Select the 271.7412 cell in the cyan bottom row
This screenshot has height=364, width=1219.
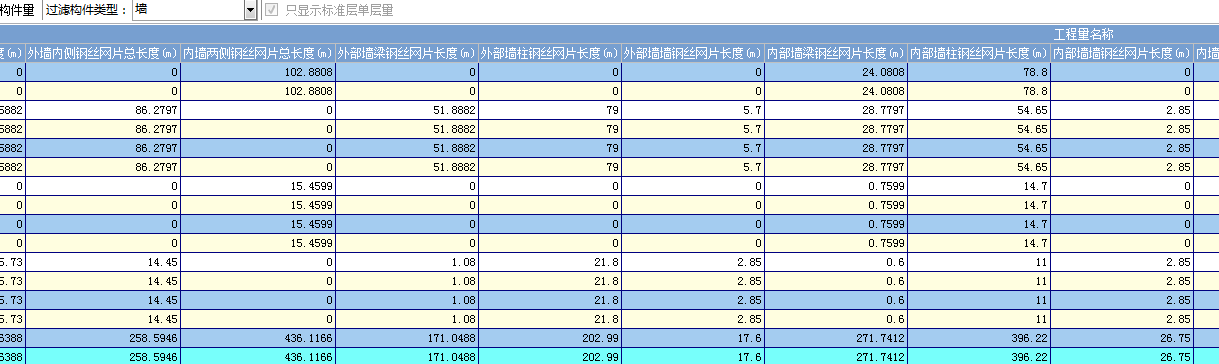coord(837,356)
